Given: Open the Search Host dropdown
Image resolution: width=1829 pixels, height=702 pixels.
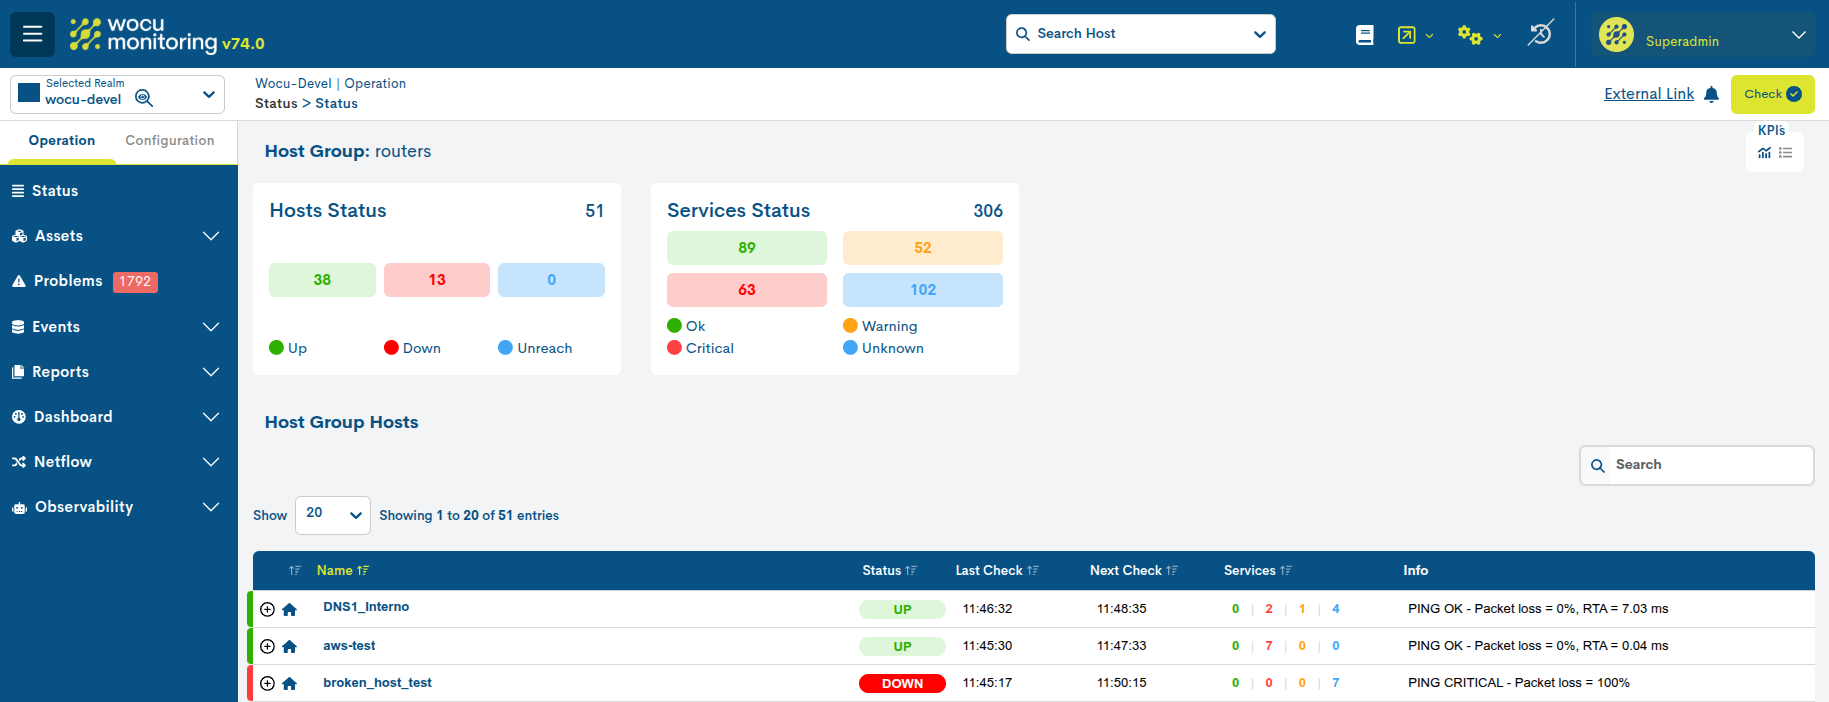Looking at the screenshot, I should (1141, 34).
